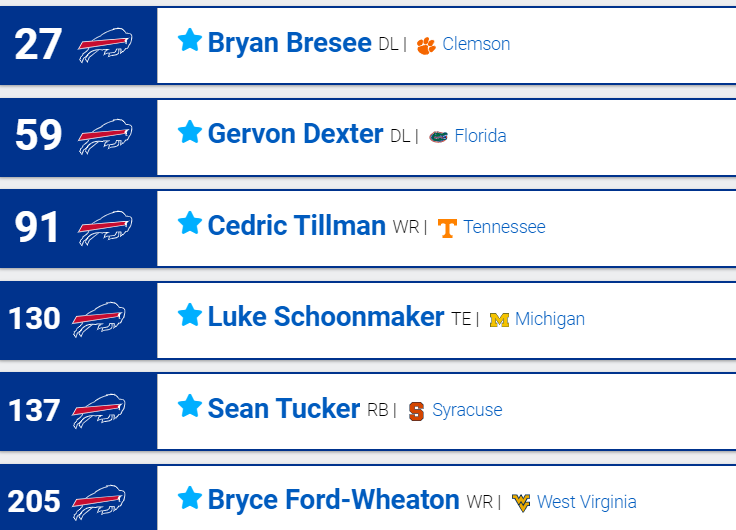Click the Michigan M logo
The image size is (736, 530).
(x=499, y=320)
